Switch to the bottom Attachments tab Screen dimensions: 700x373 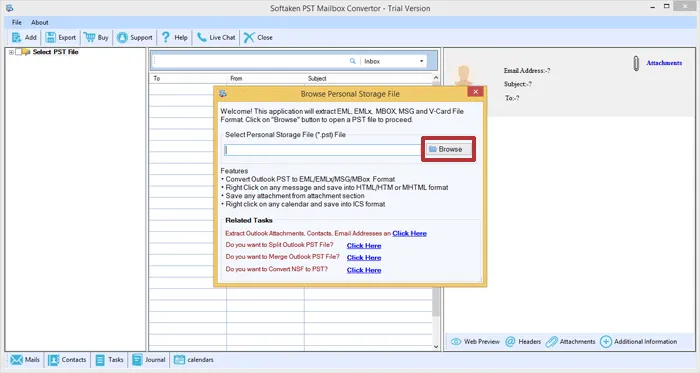[571, 342]
